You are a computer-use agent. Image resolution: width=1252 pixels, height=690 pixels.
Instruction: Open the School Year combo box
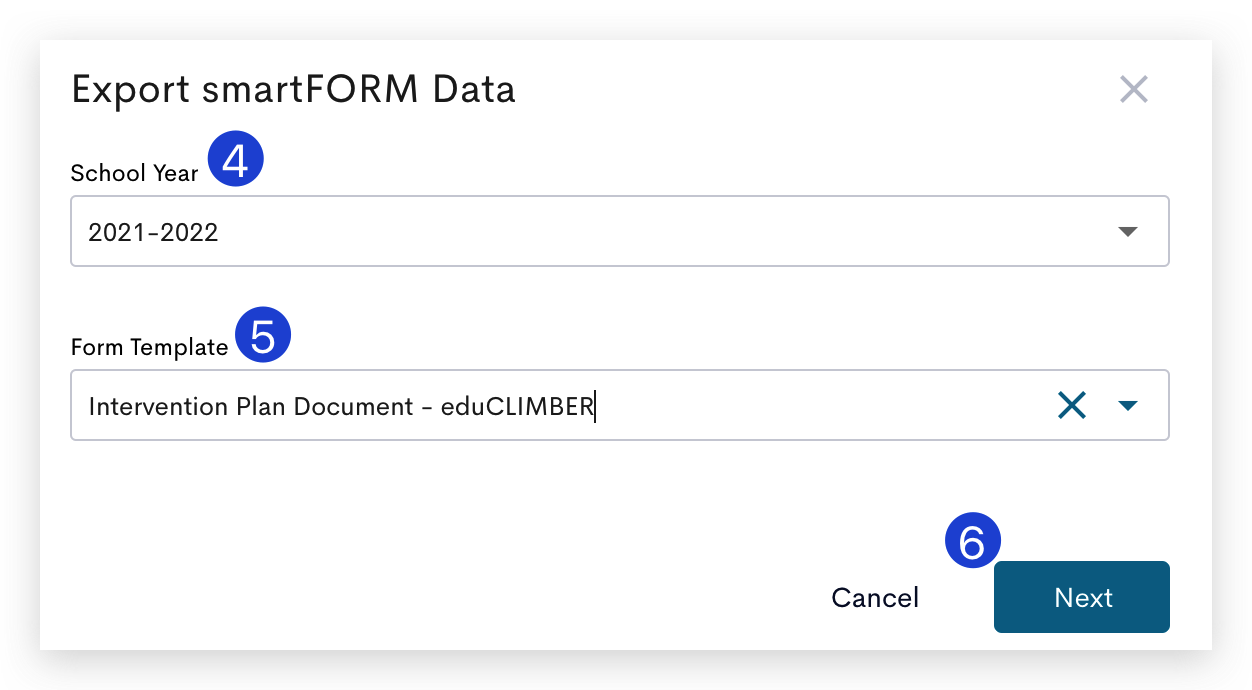point(620,231)
